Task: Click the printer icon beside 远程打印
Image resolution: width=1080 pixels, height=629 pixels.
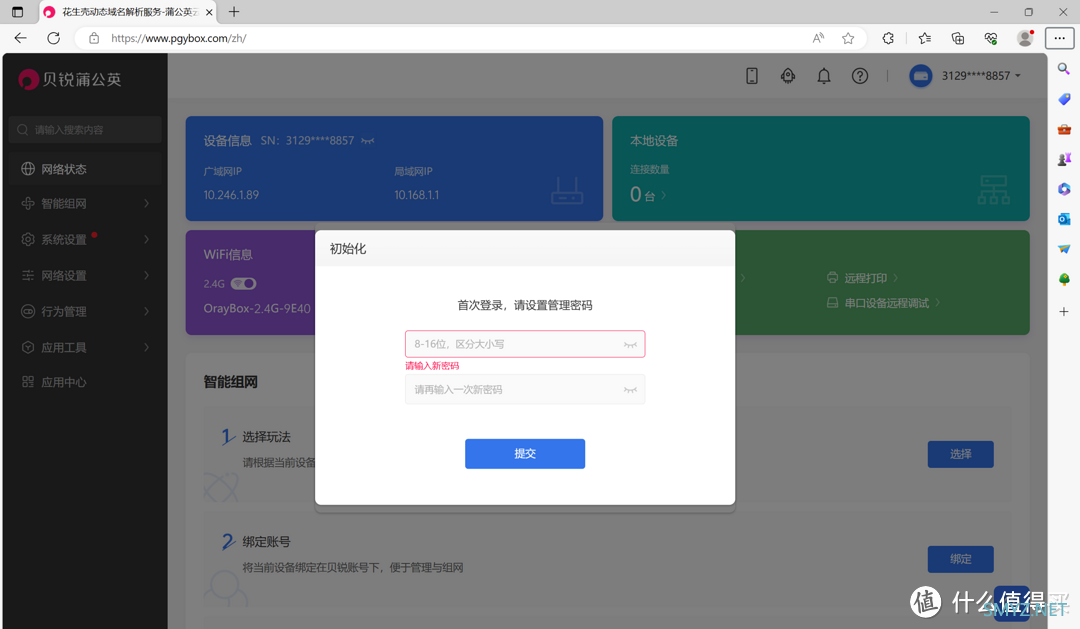Action: pos(833,278)
